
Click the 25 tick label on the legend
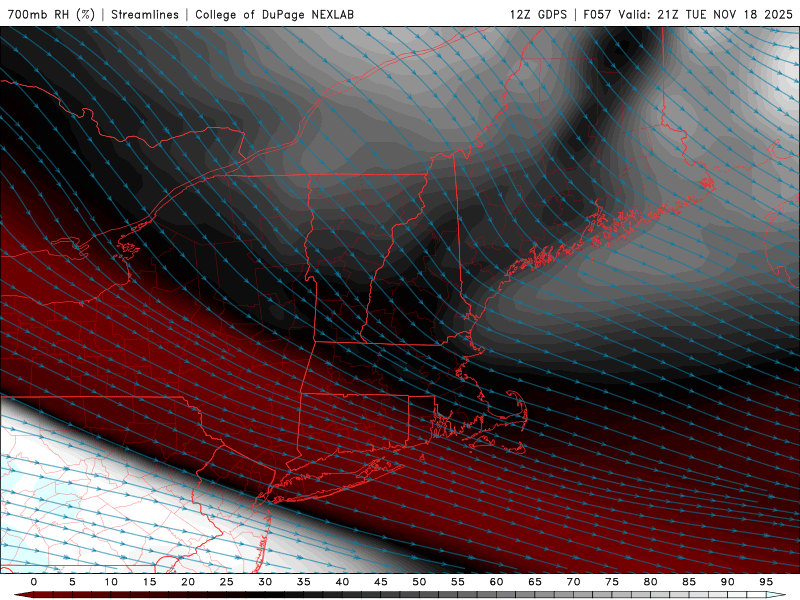(x=227, y=582)
